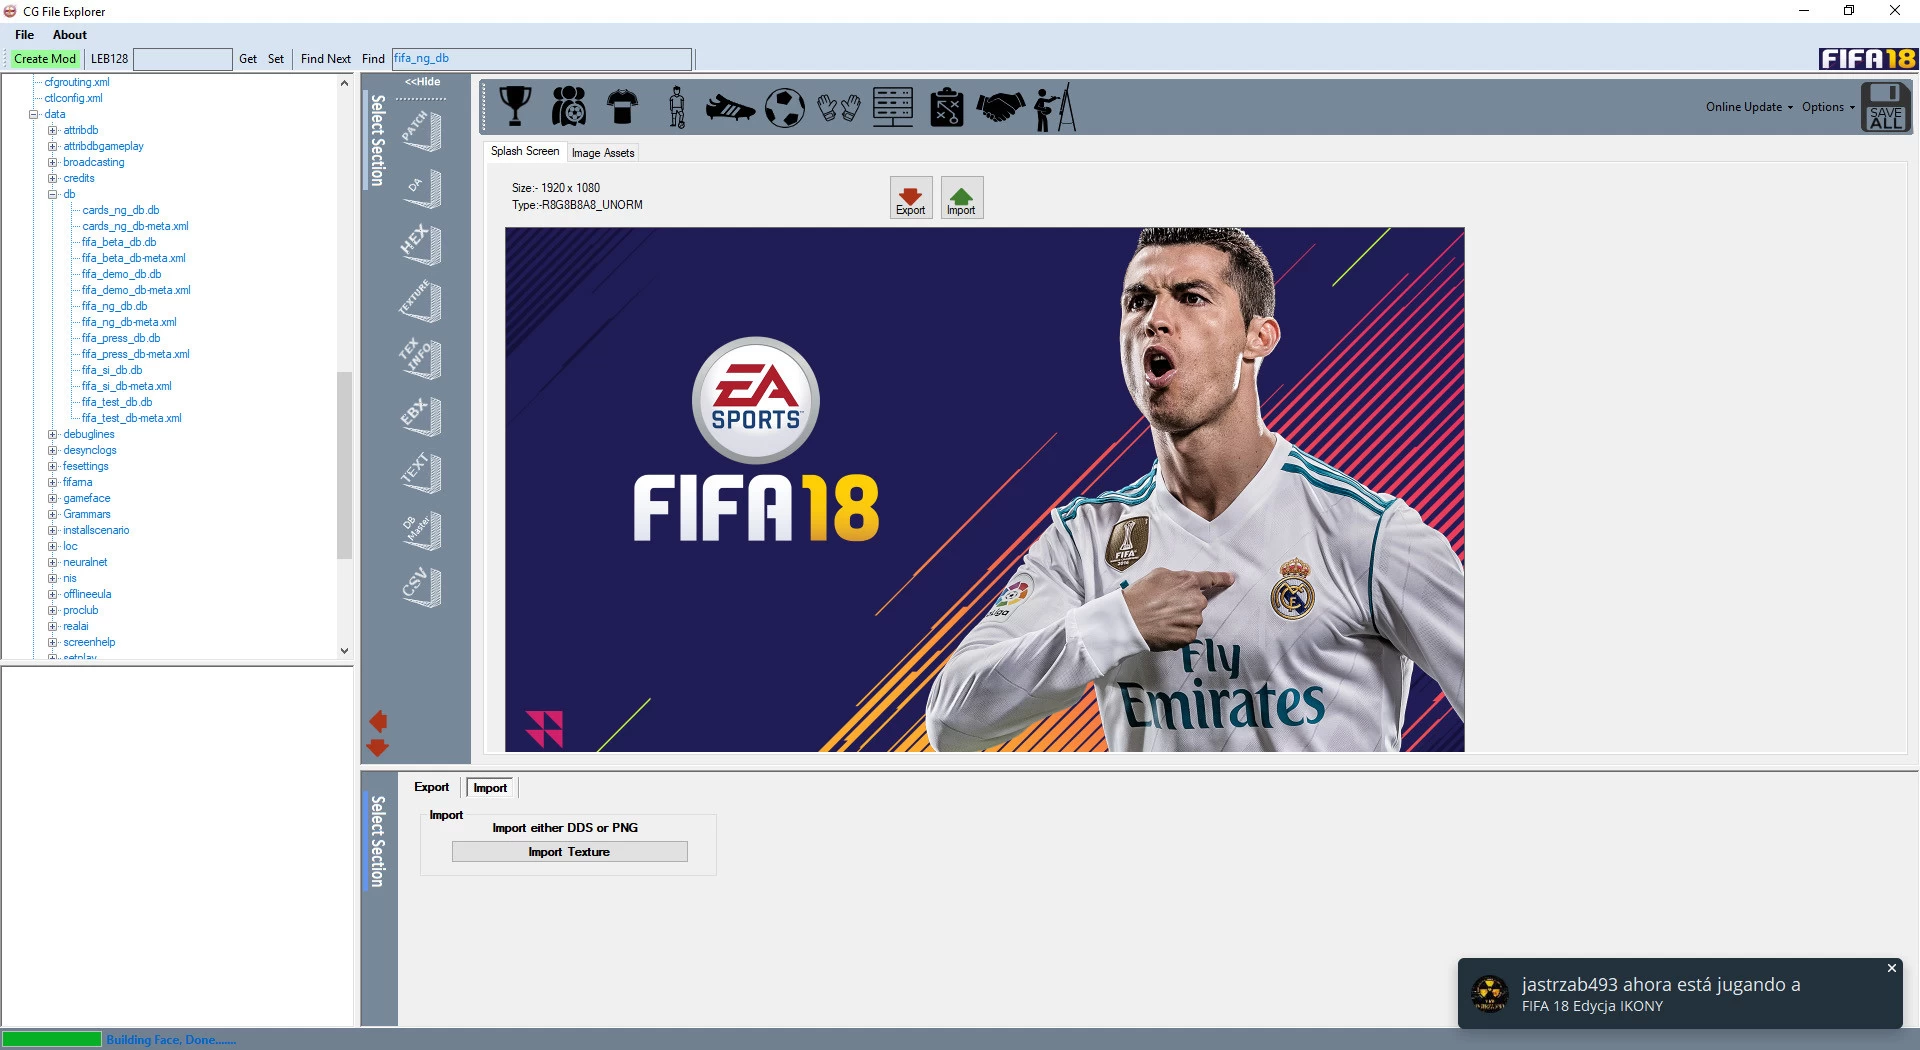Click the Set button
Screen dimensions: 1920x1050
click(x=276, y=59)
